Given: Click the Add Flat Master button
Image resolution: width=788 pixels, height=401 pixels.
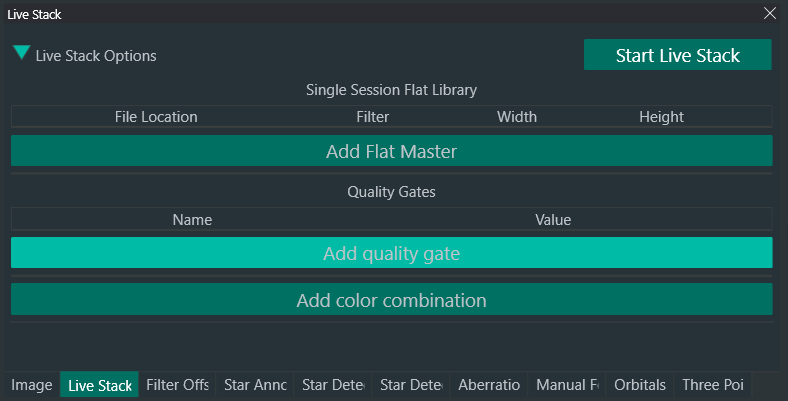Looking at the screenshot, I should click(x=391, y=151).
